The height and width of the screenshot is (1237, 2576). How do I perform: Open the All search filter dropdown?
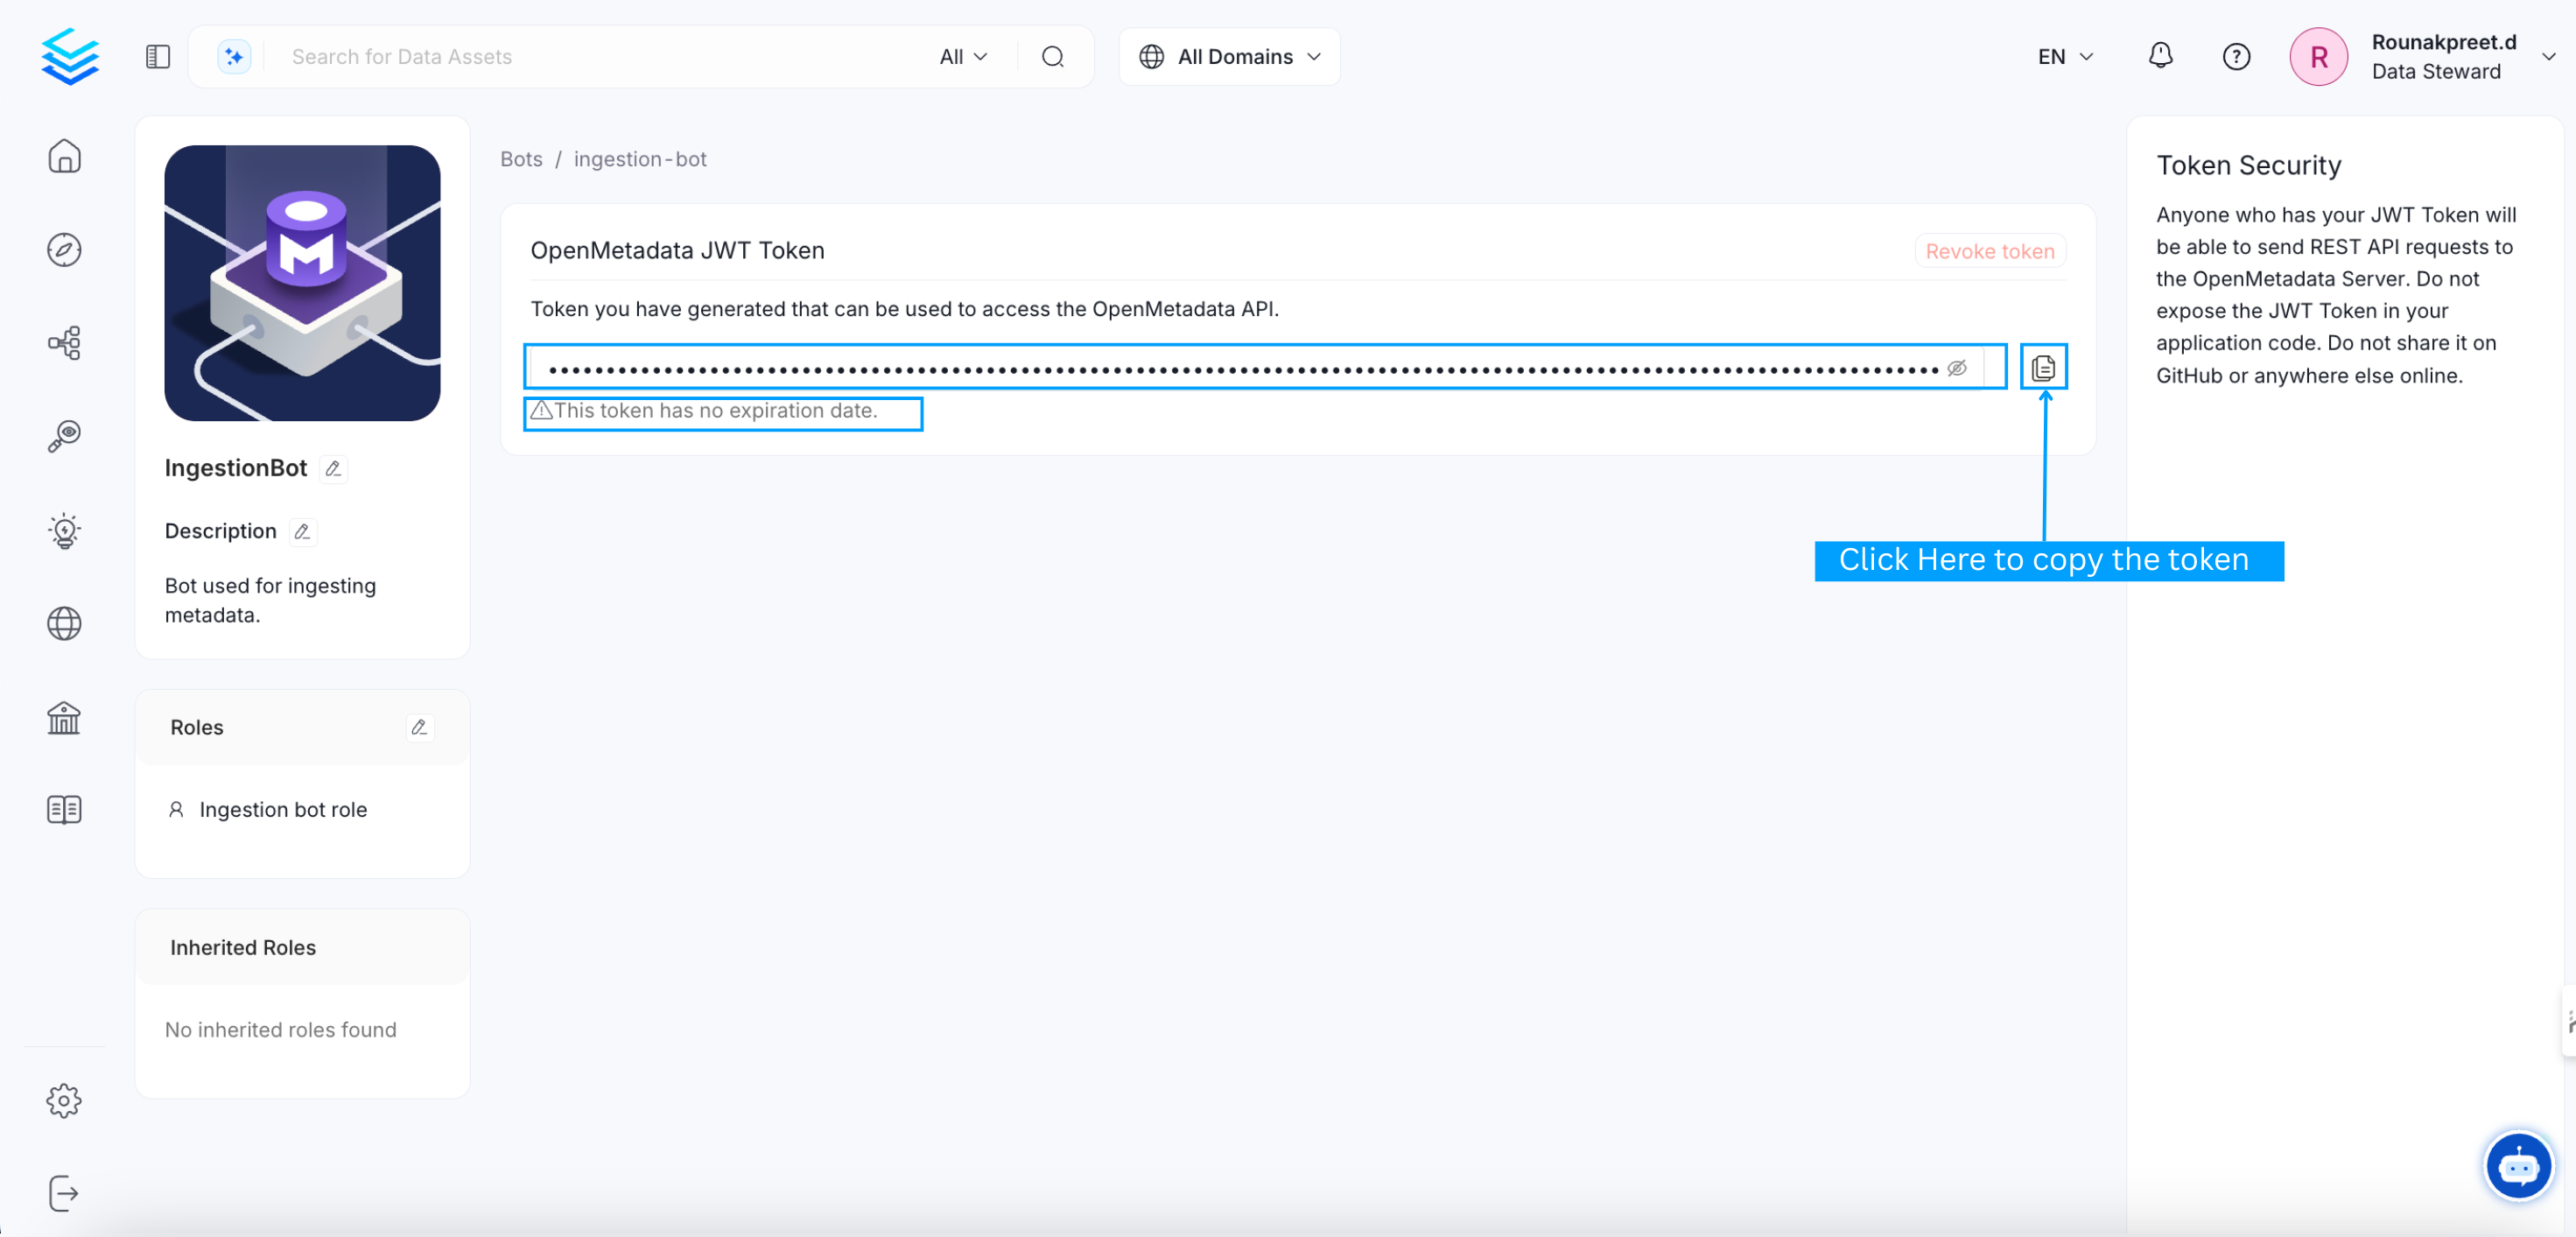[961, 57]
